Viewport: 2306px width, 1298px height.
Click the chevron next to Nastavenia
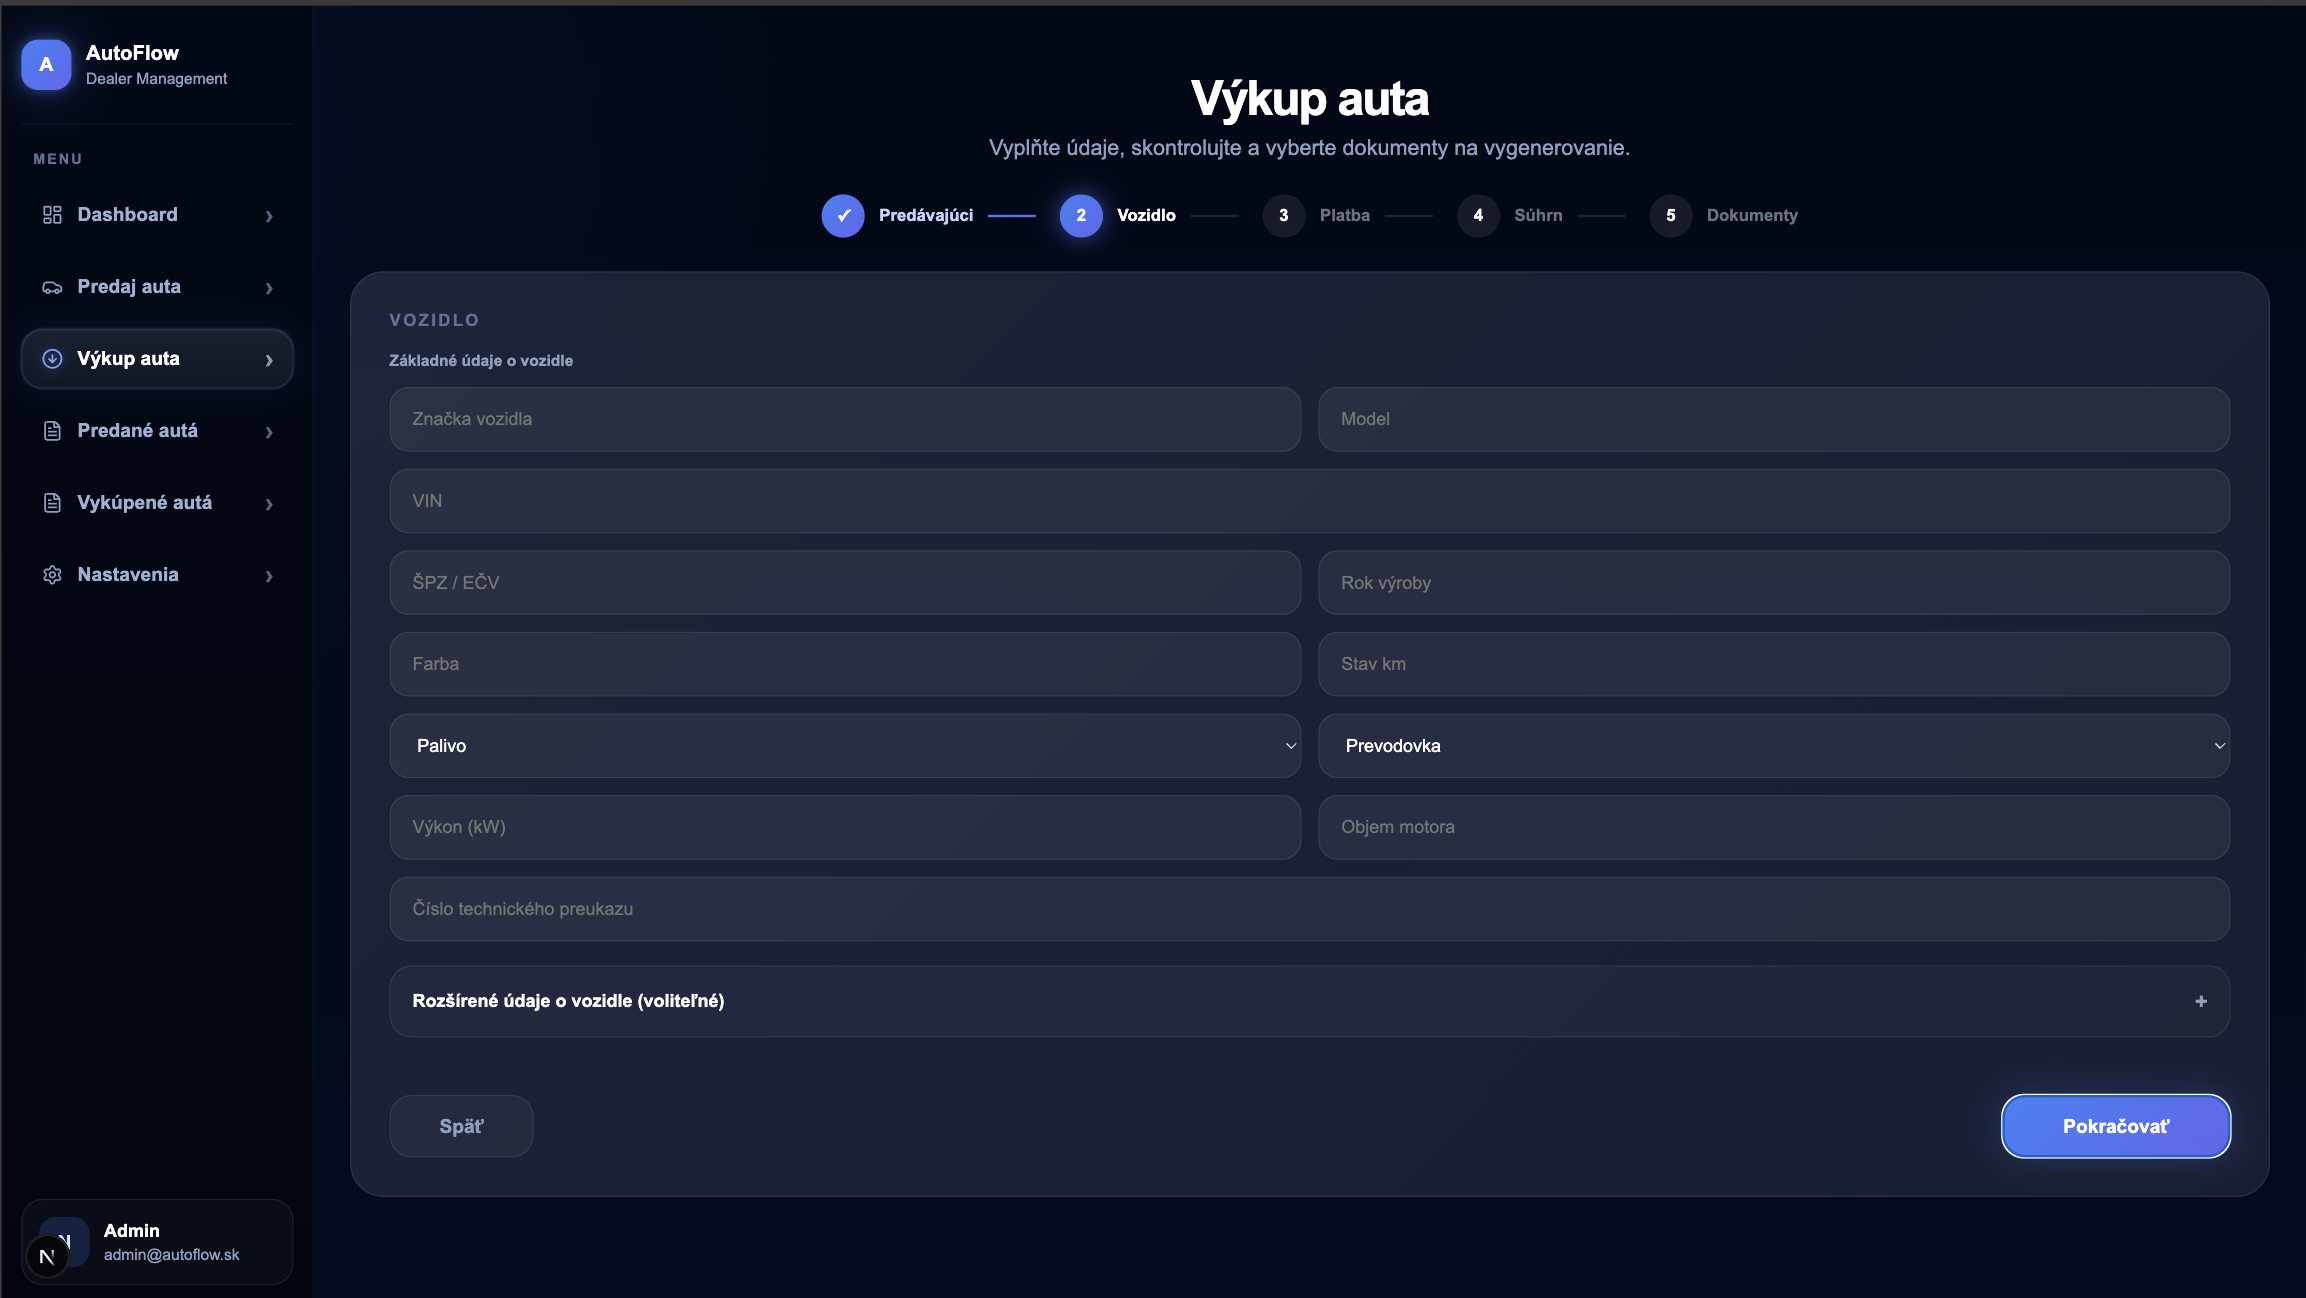pyautogui.click(x=269, y=576)
